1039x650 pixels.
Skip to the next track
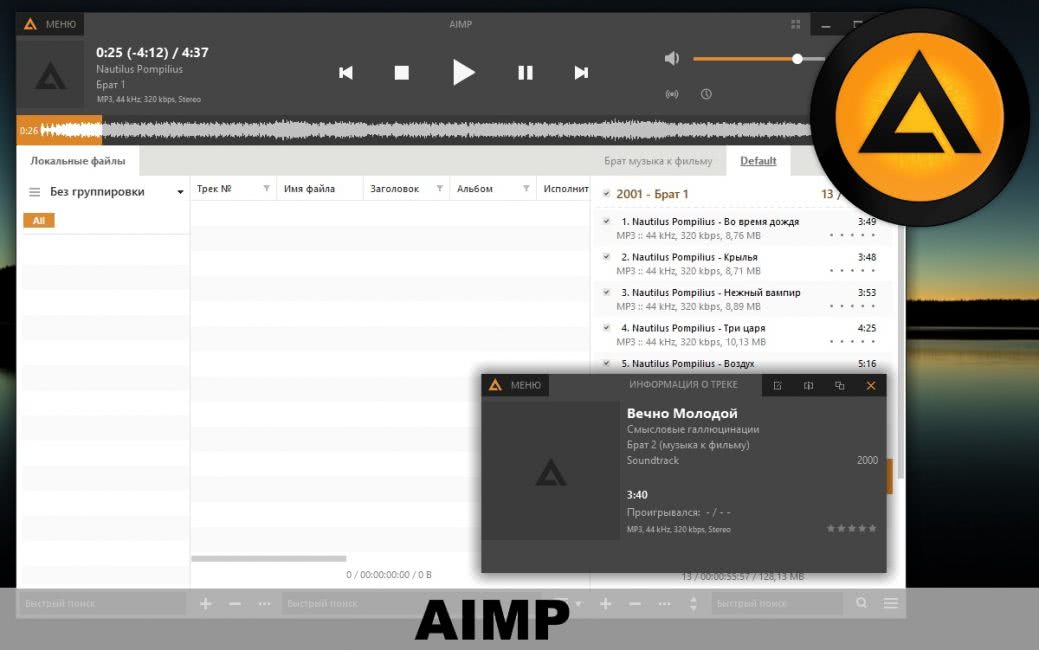[x=581, y=73]
